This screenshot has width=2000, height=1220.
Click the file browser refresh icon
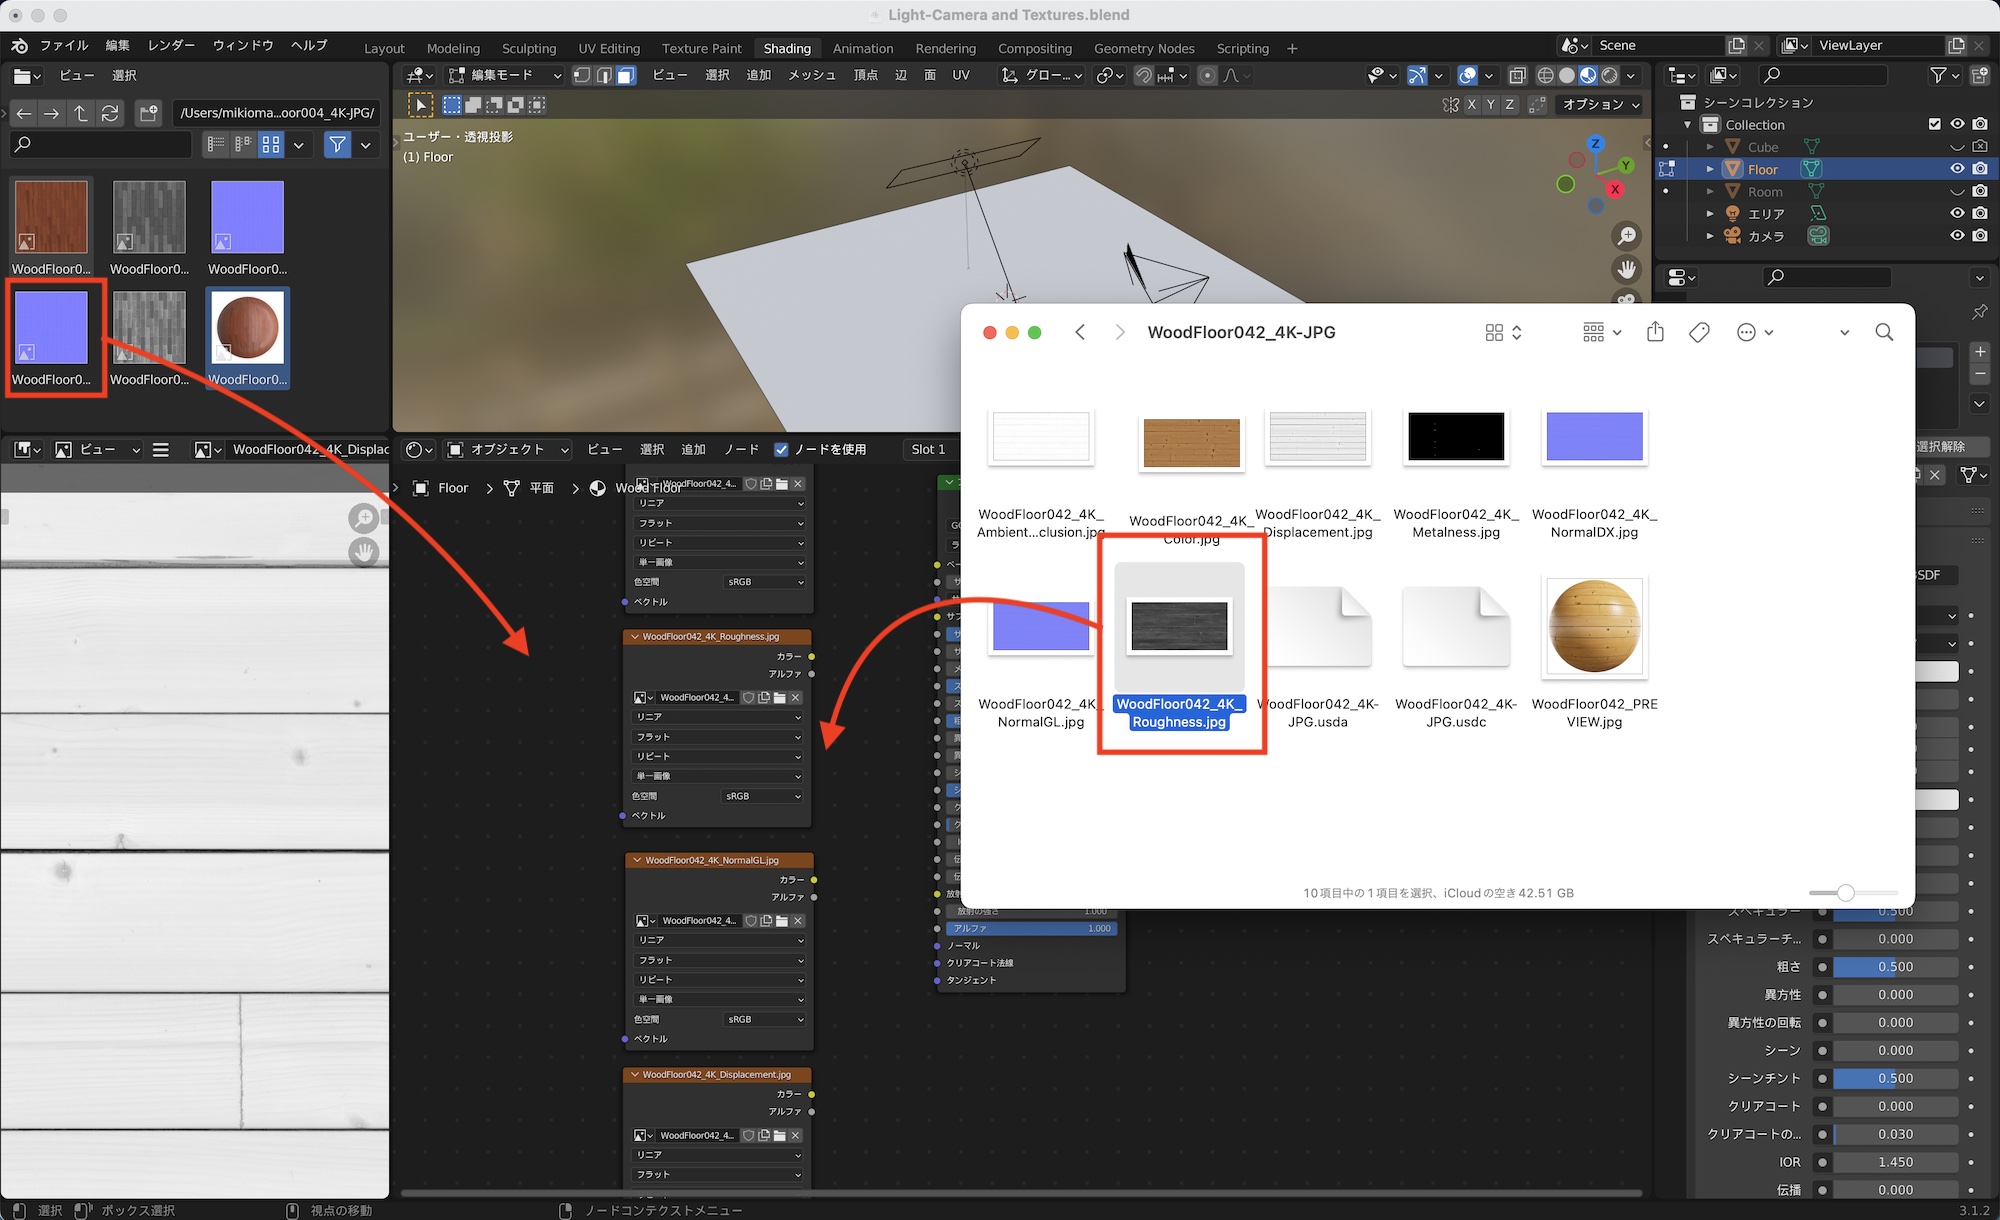tap(110, 113)
